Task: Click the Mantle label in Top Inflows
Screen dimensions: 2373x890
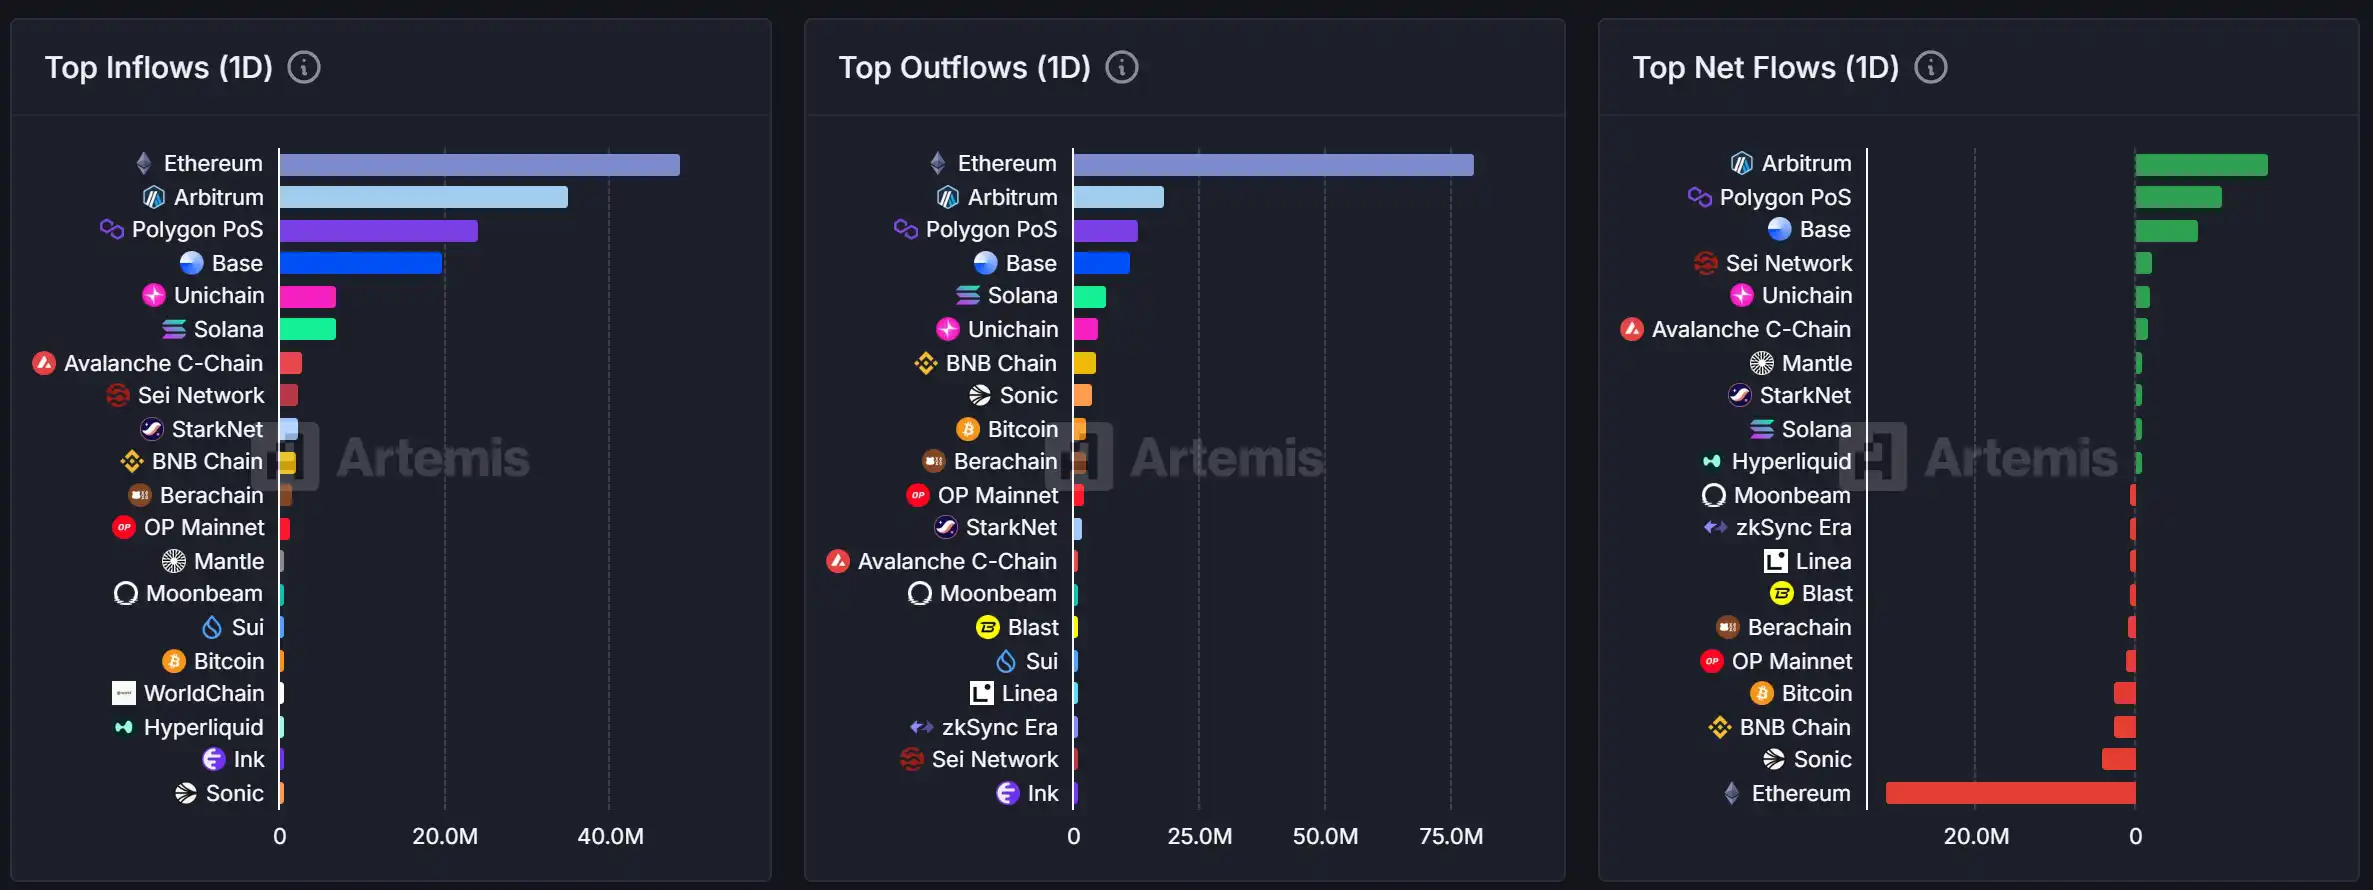Action: click(229, 561)
